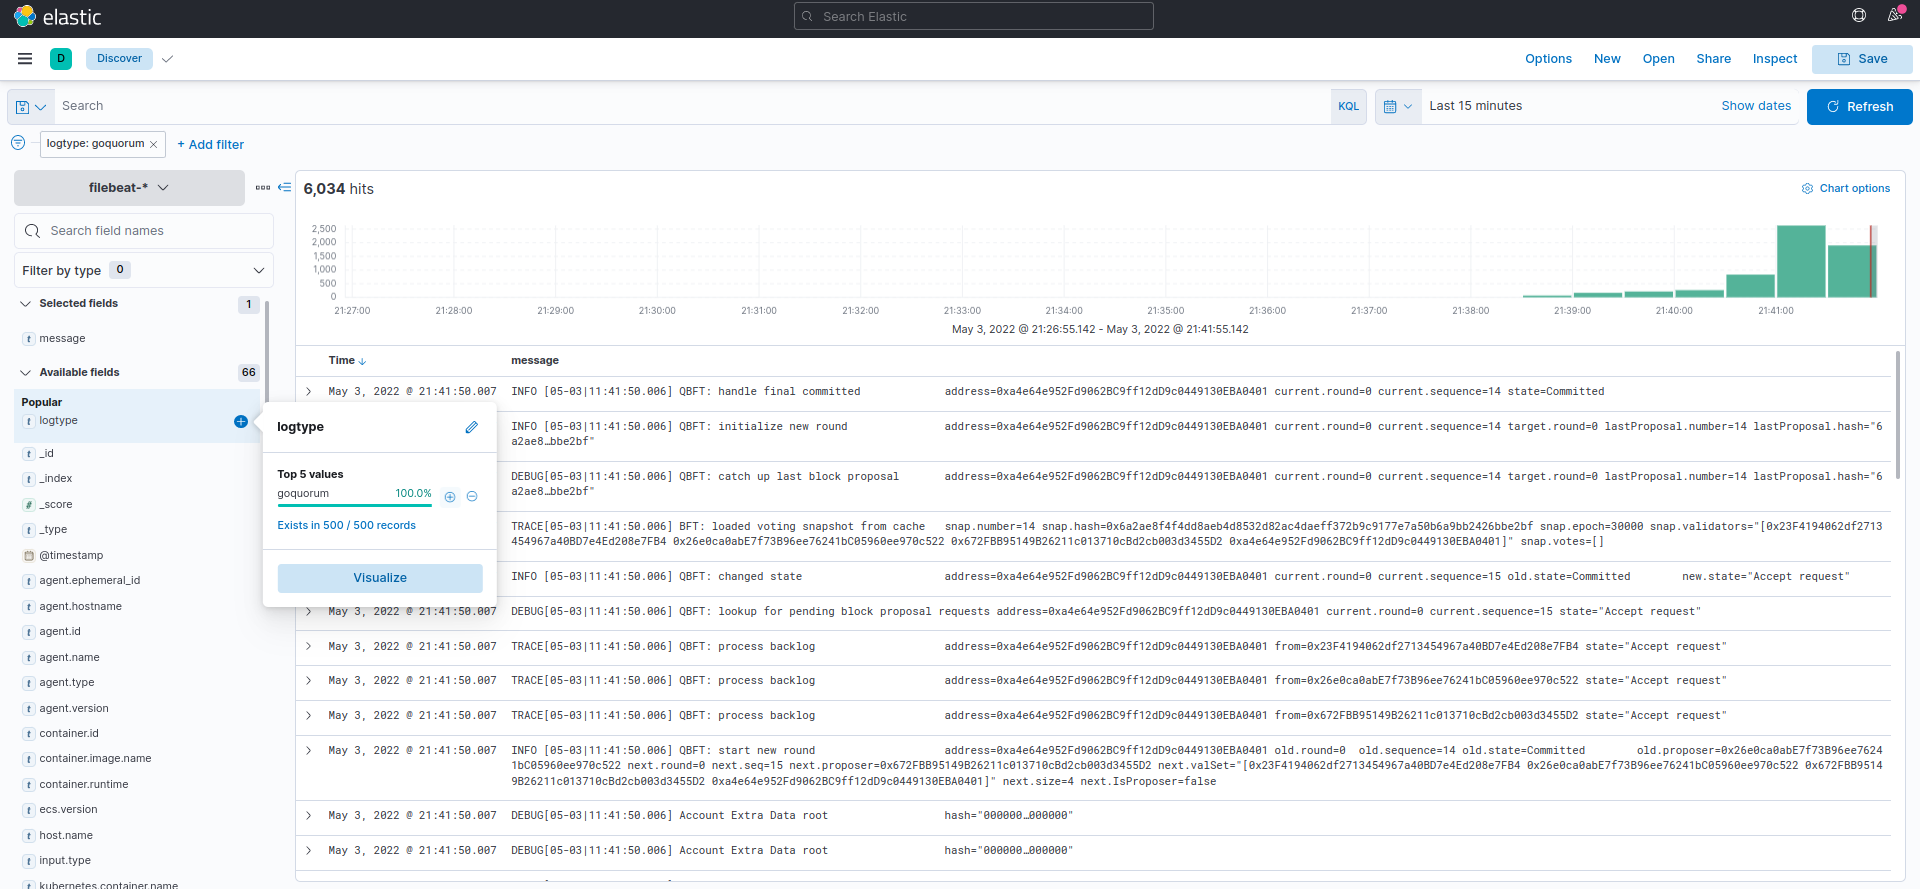Screen dimensions: 1920x889
Task: Collapse the Selected fields section
Action: point(25,304)
